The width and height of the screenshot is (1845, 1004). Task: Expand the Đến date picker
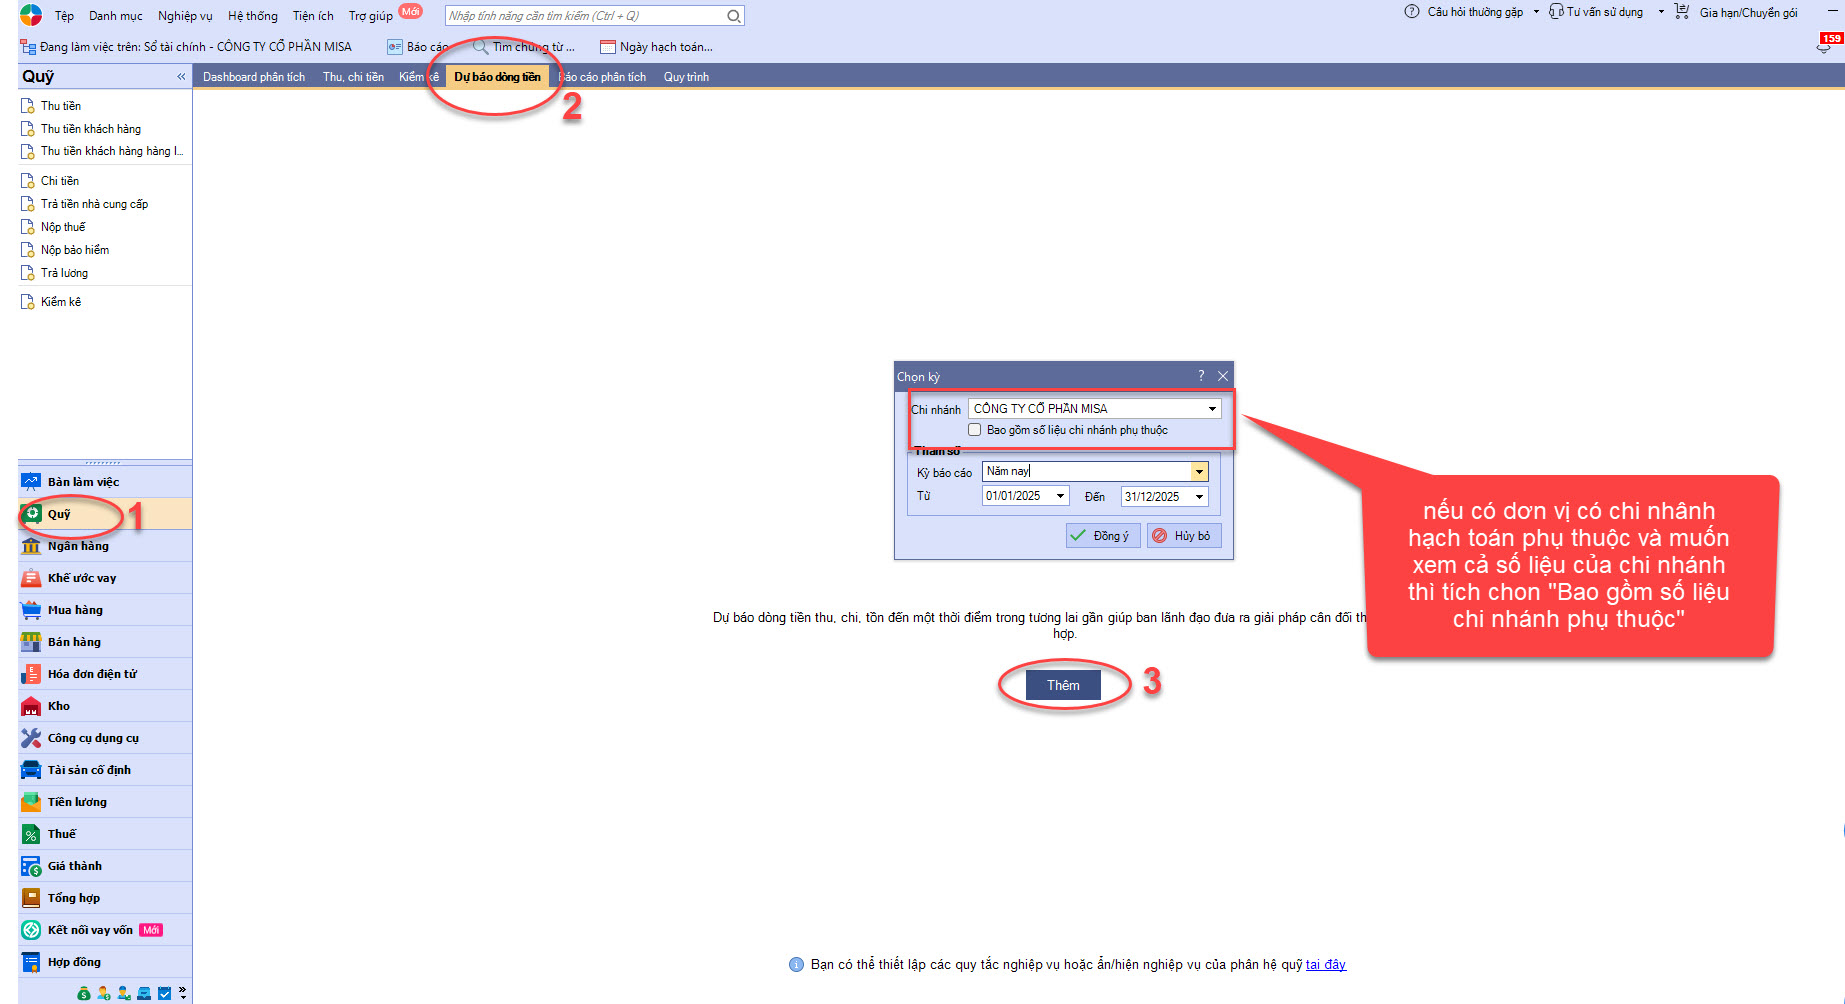(x=1199, y=497)
